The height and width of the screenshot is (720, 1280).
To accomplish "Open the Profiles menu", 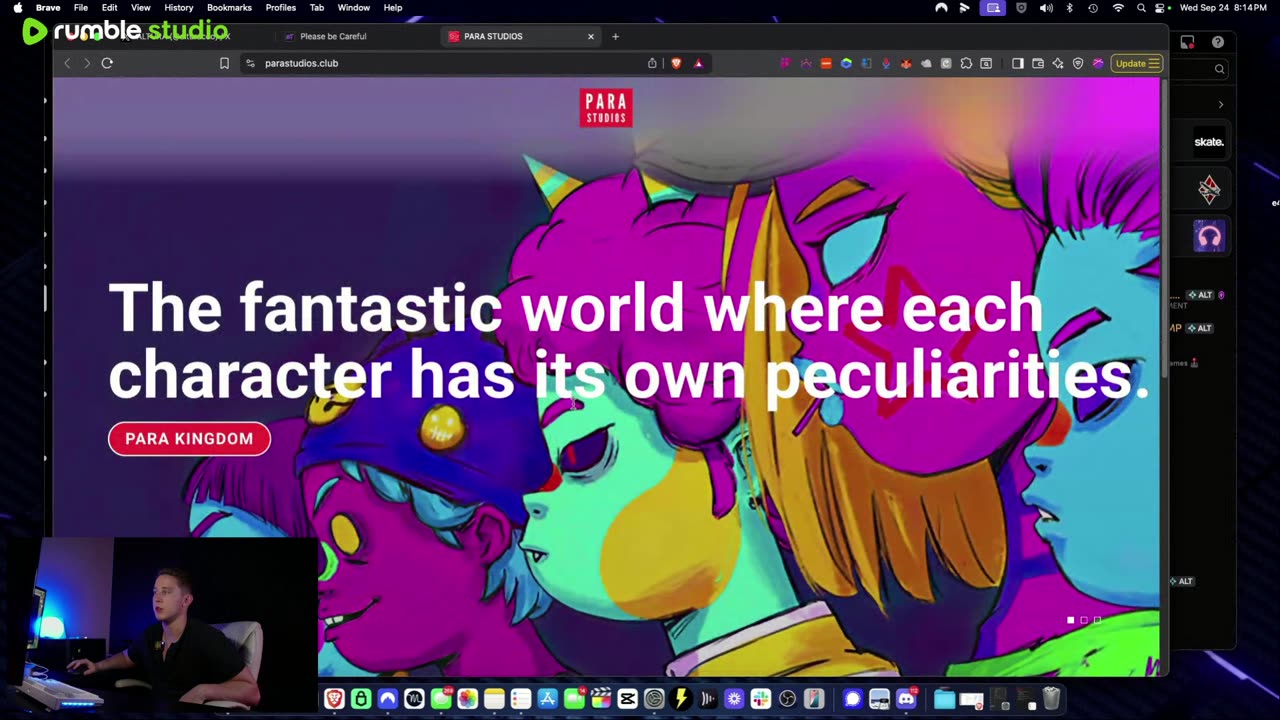I will click(281, 8).
